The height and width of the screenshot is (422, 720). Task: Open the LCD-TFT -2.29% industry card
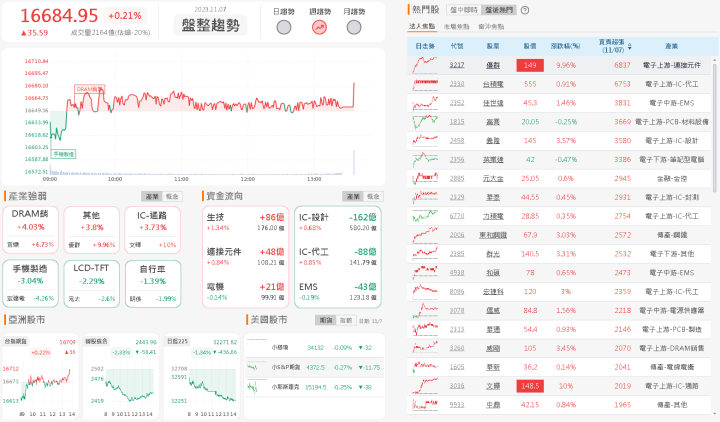(91, 284)
